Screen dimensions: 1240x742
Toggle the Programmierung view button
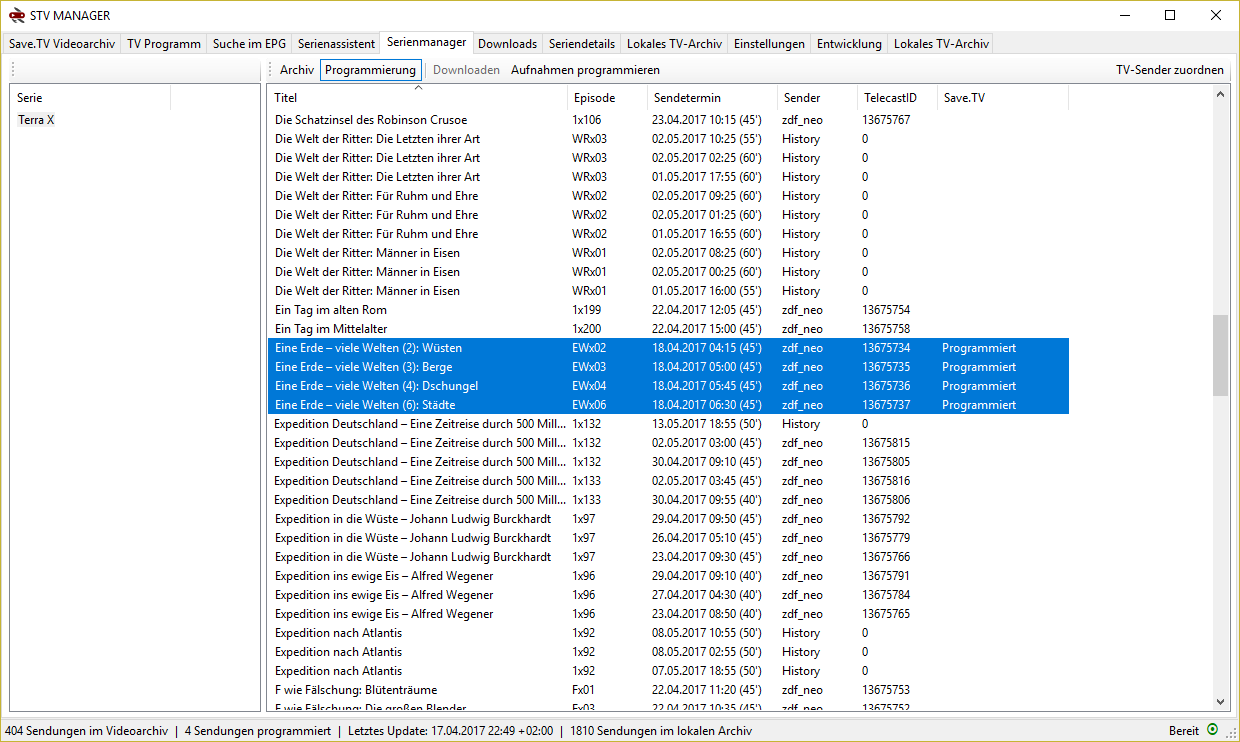coord(370,70)
